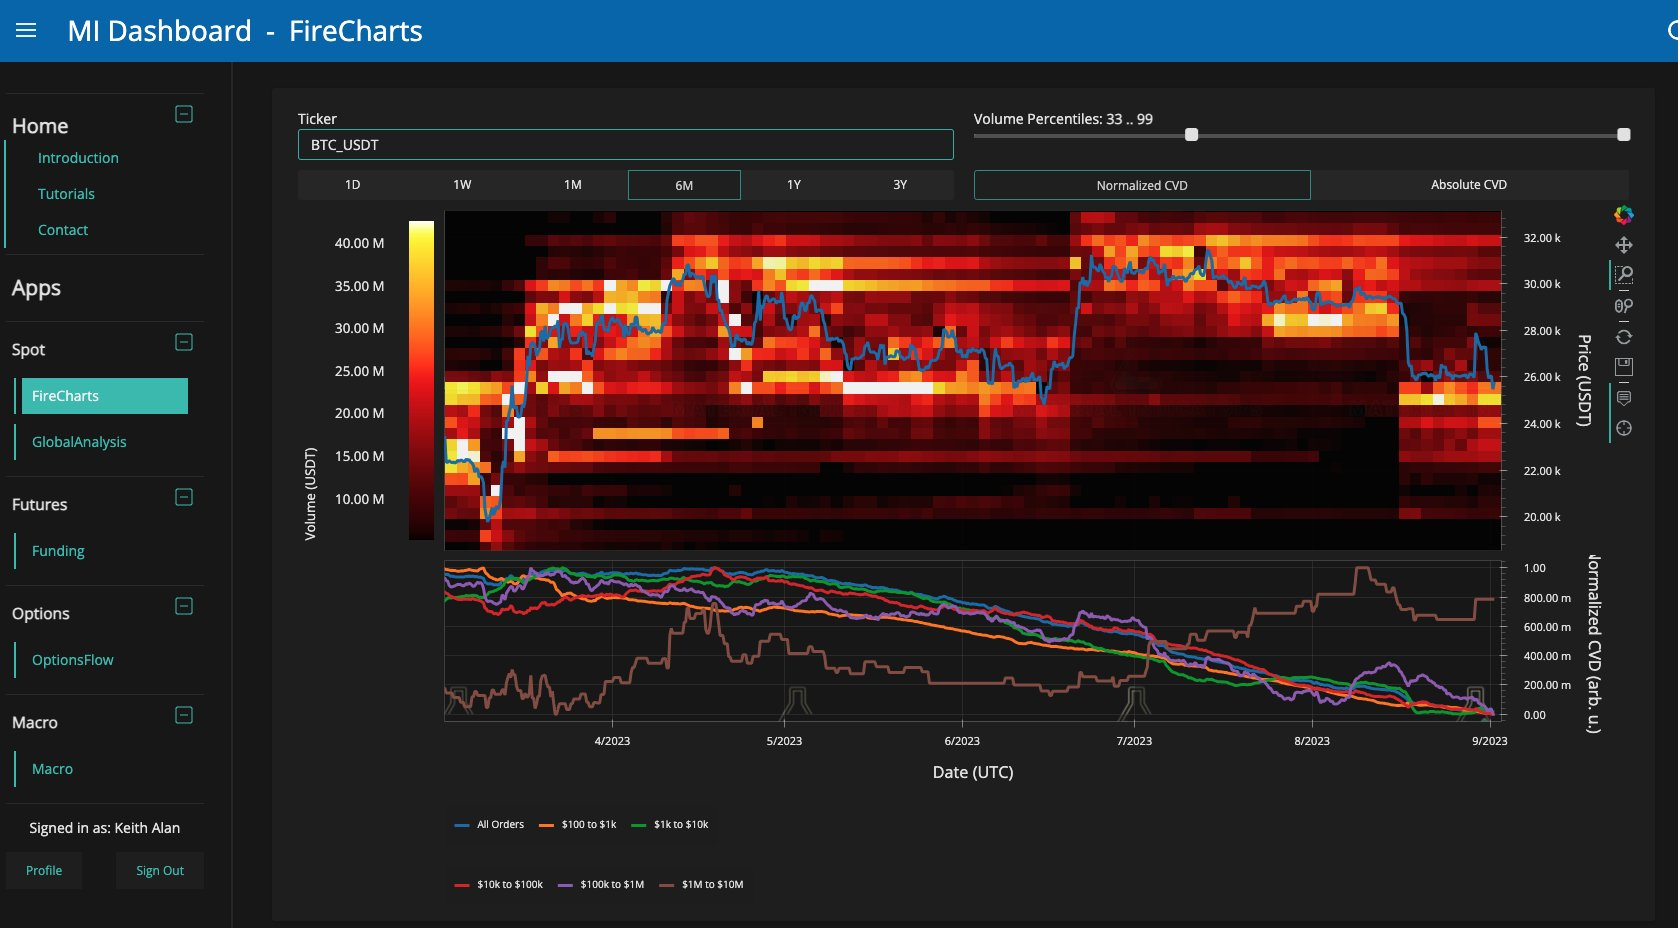Click the colorful wheel logo icon
The height and width of the screenshot is (928, 1678).
(x=1624, y=215)
